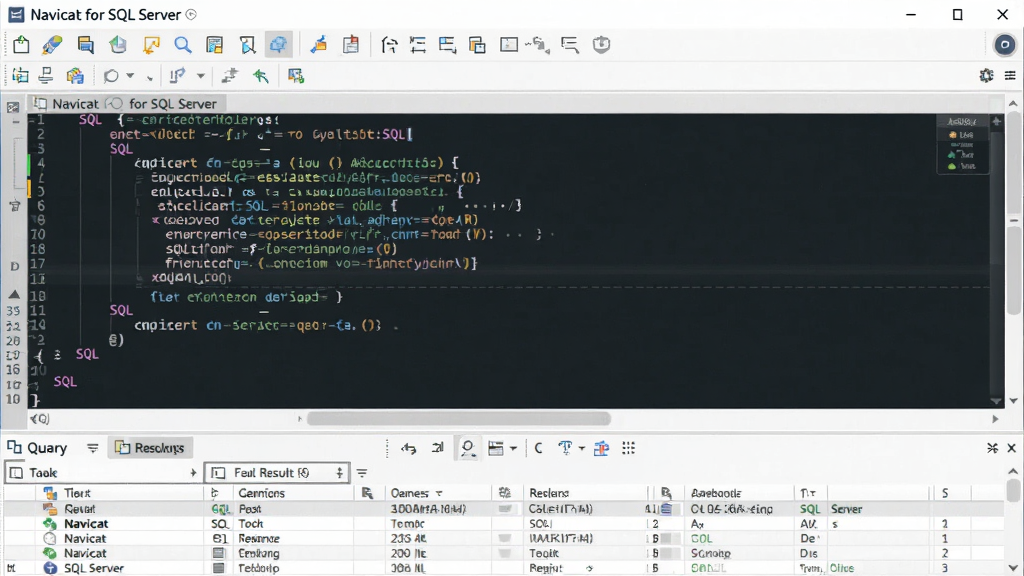1024x576 pixels.
Task: Open settings with the gear icon
Action: 986,76
